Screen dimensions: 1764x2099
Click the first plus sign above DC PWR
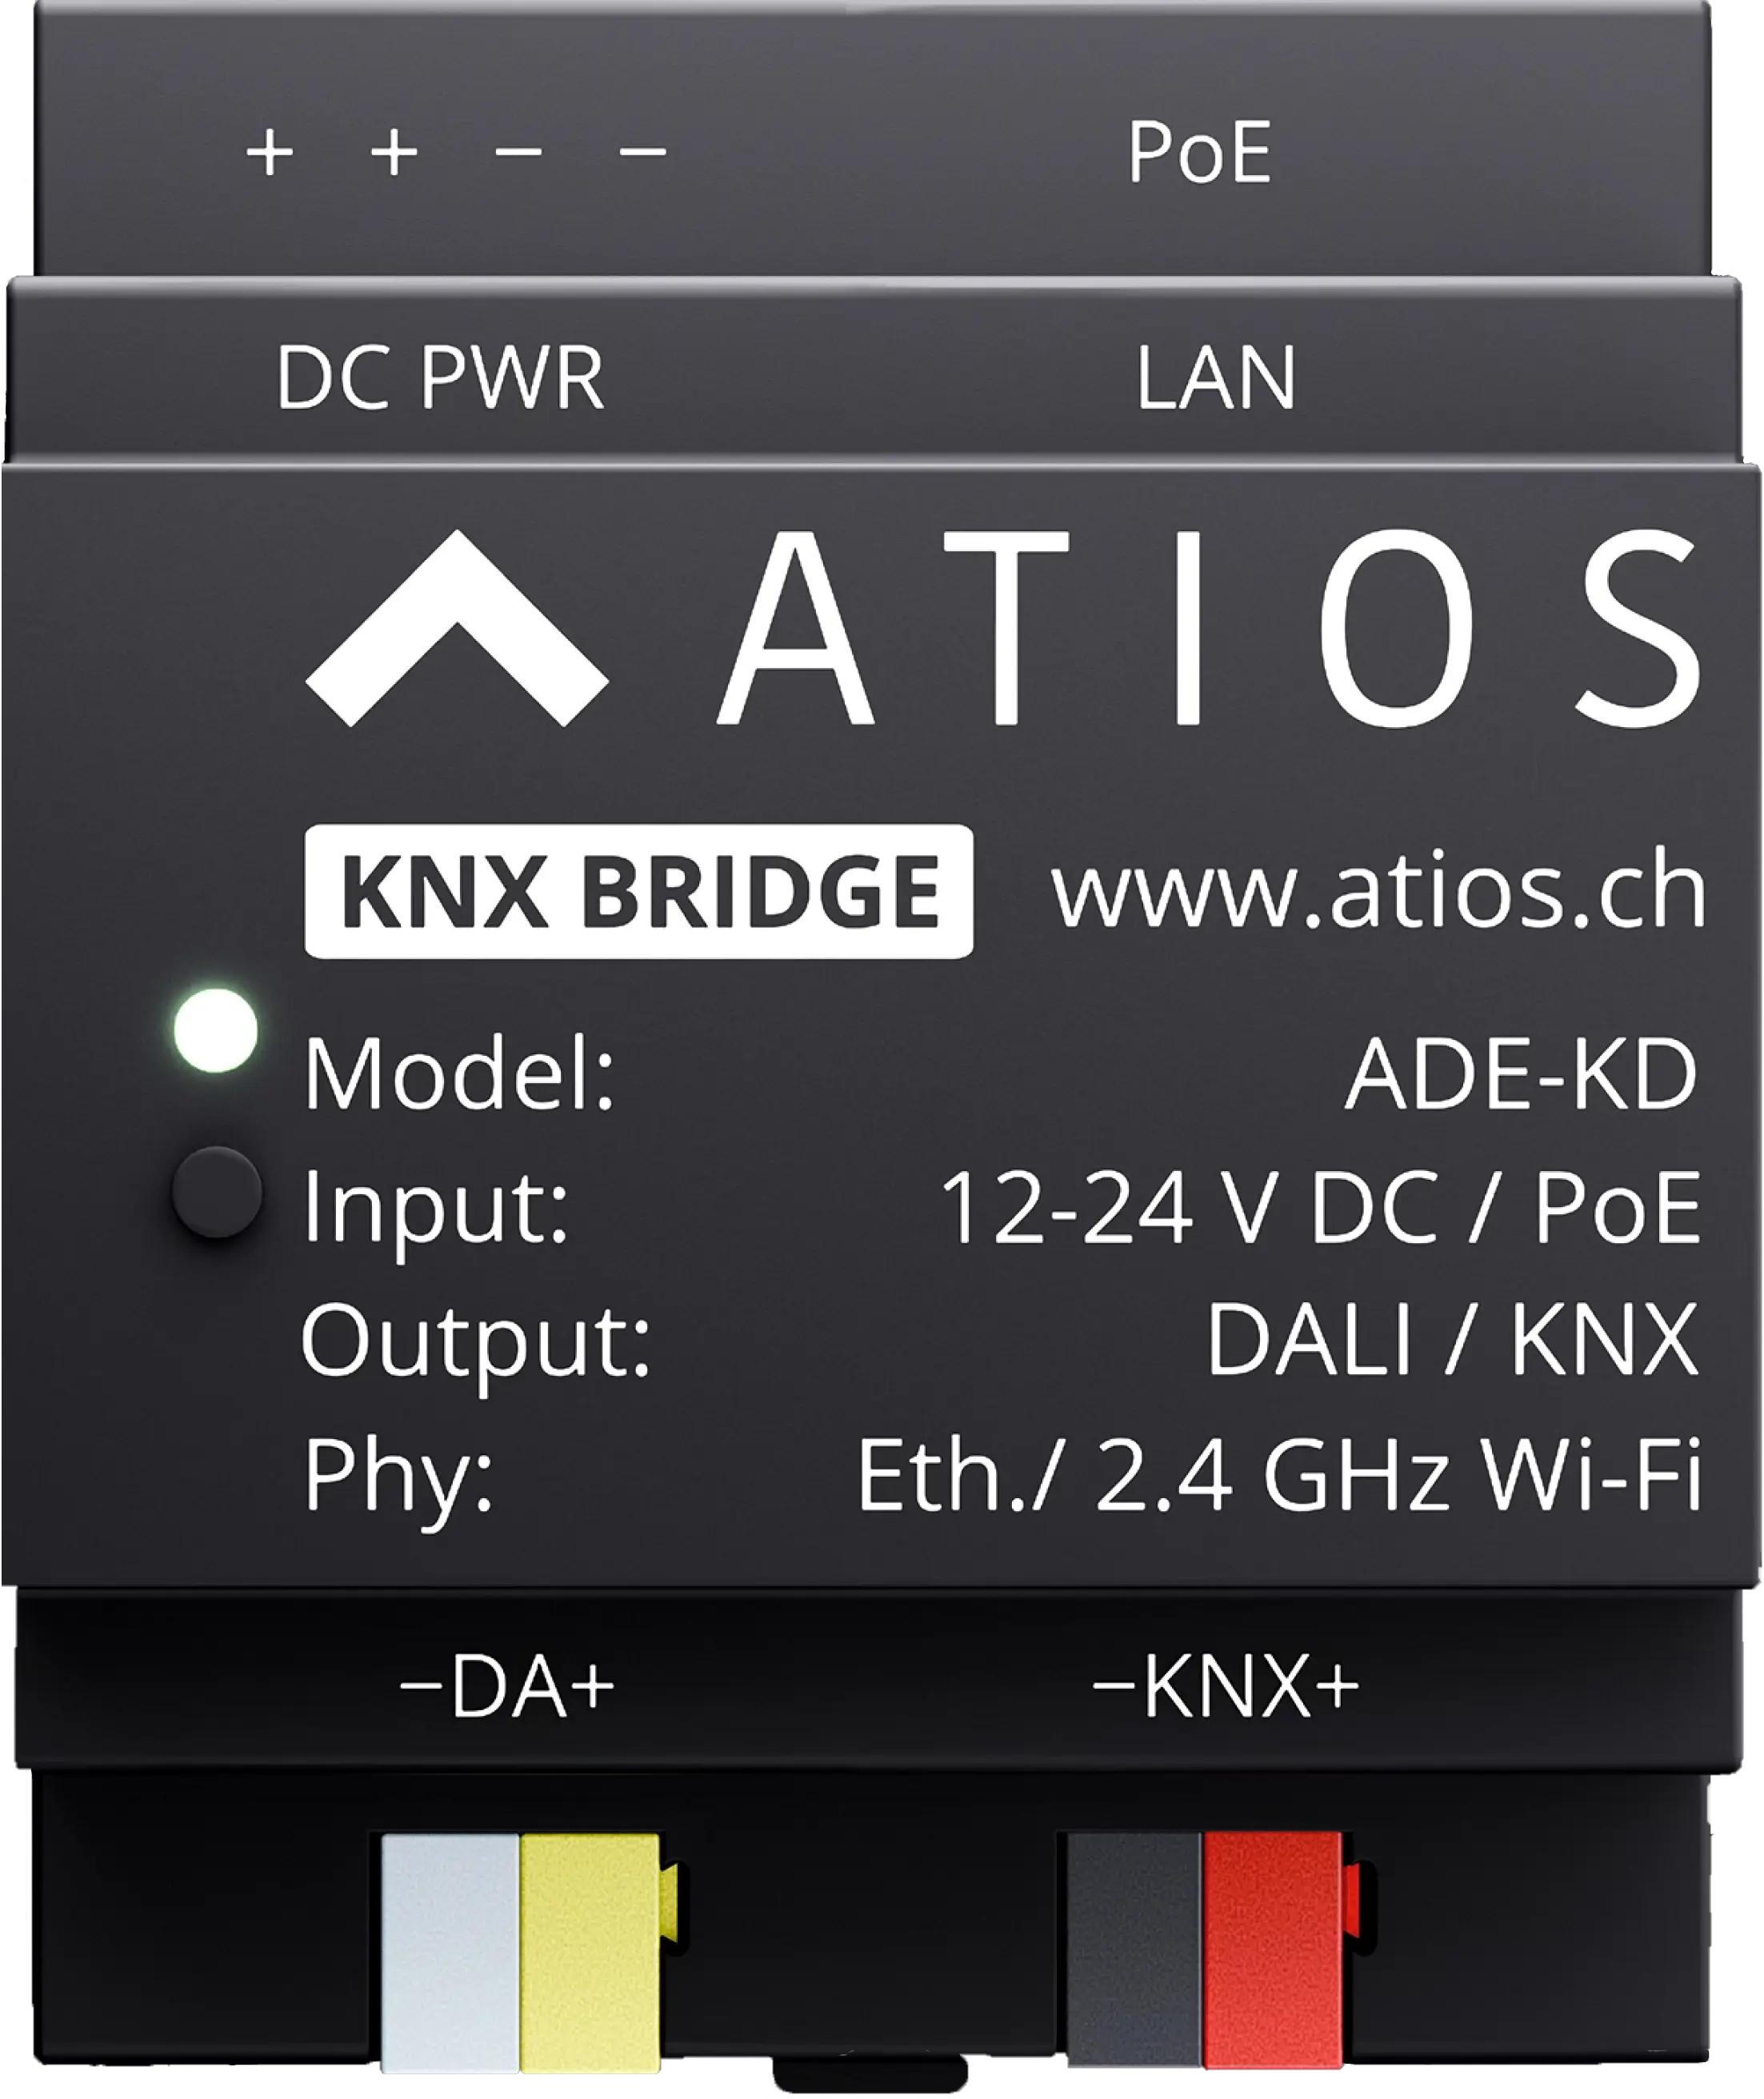point(270,153)
